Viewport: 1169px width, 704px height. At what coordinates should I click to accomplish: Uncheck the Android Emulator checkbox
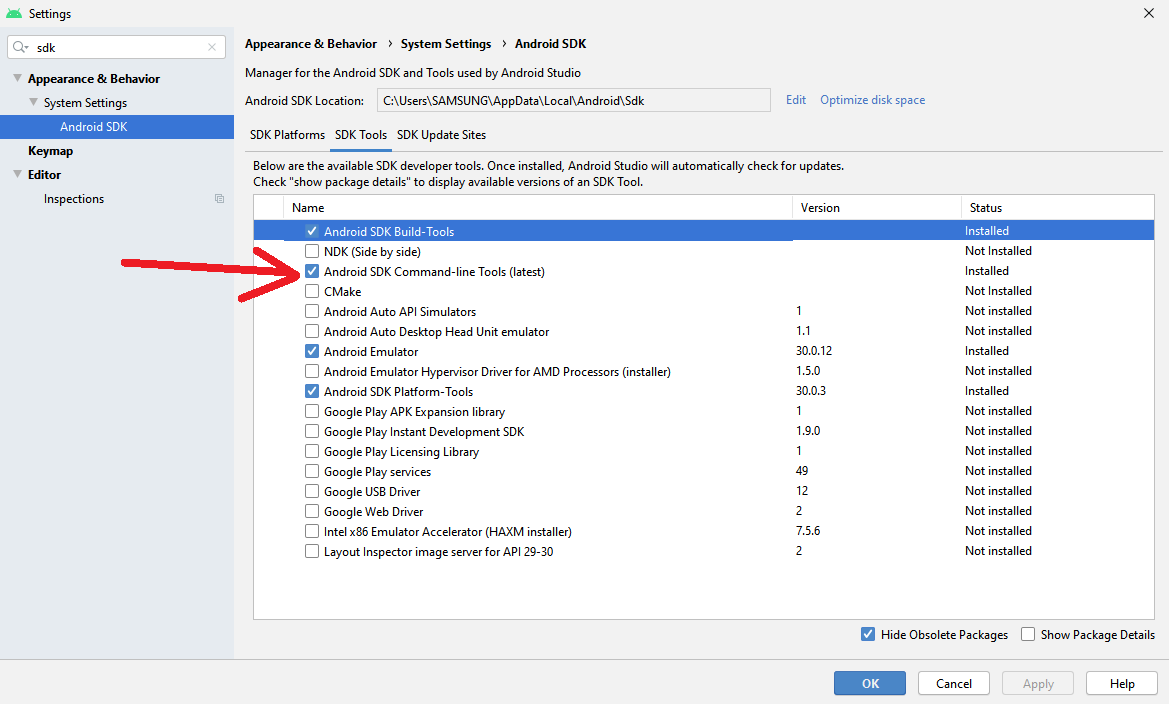312,351
